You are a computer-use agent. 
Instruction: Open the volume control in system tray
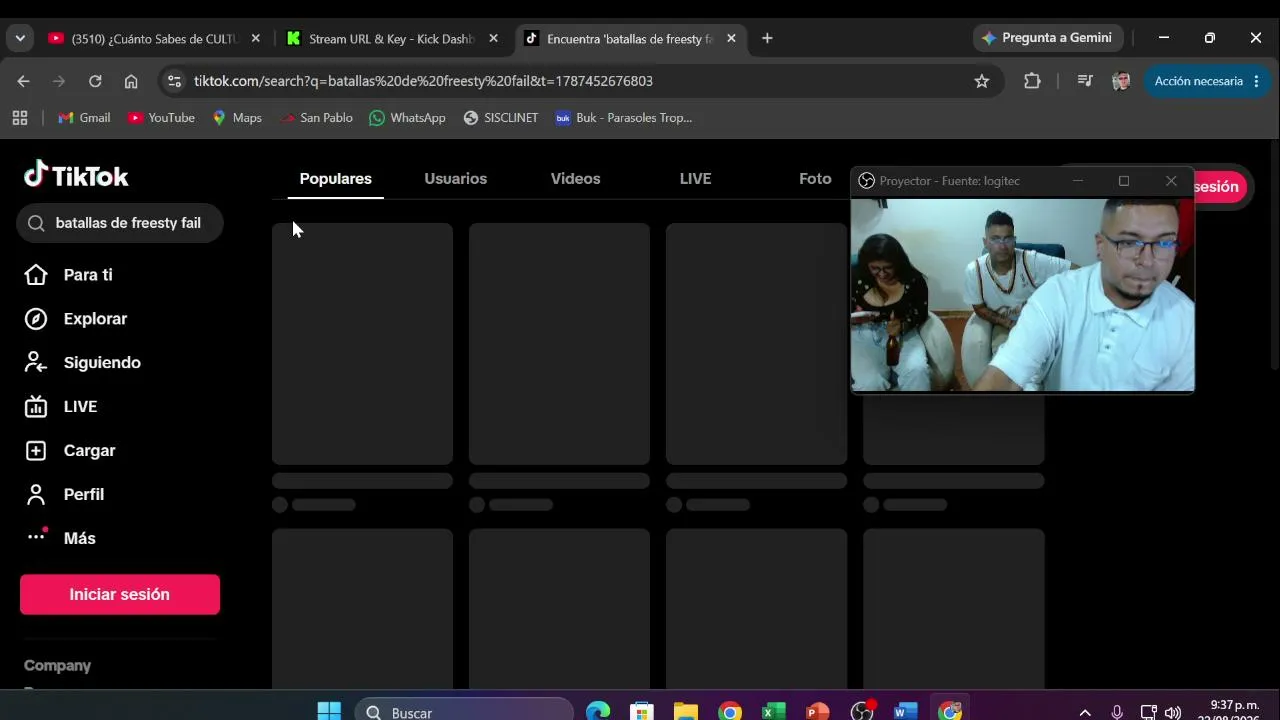tap(1173, 713)
